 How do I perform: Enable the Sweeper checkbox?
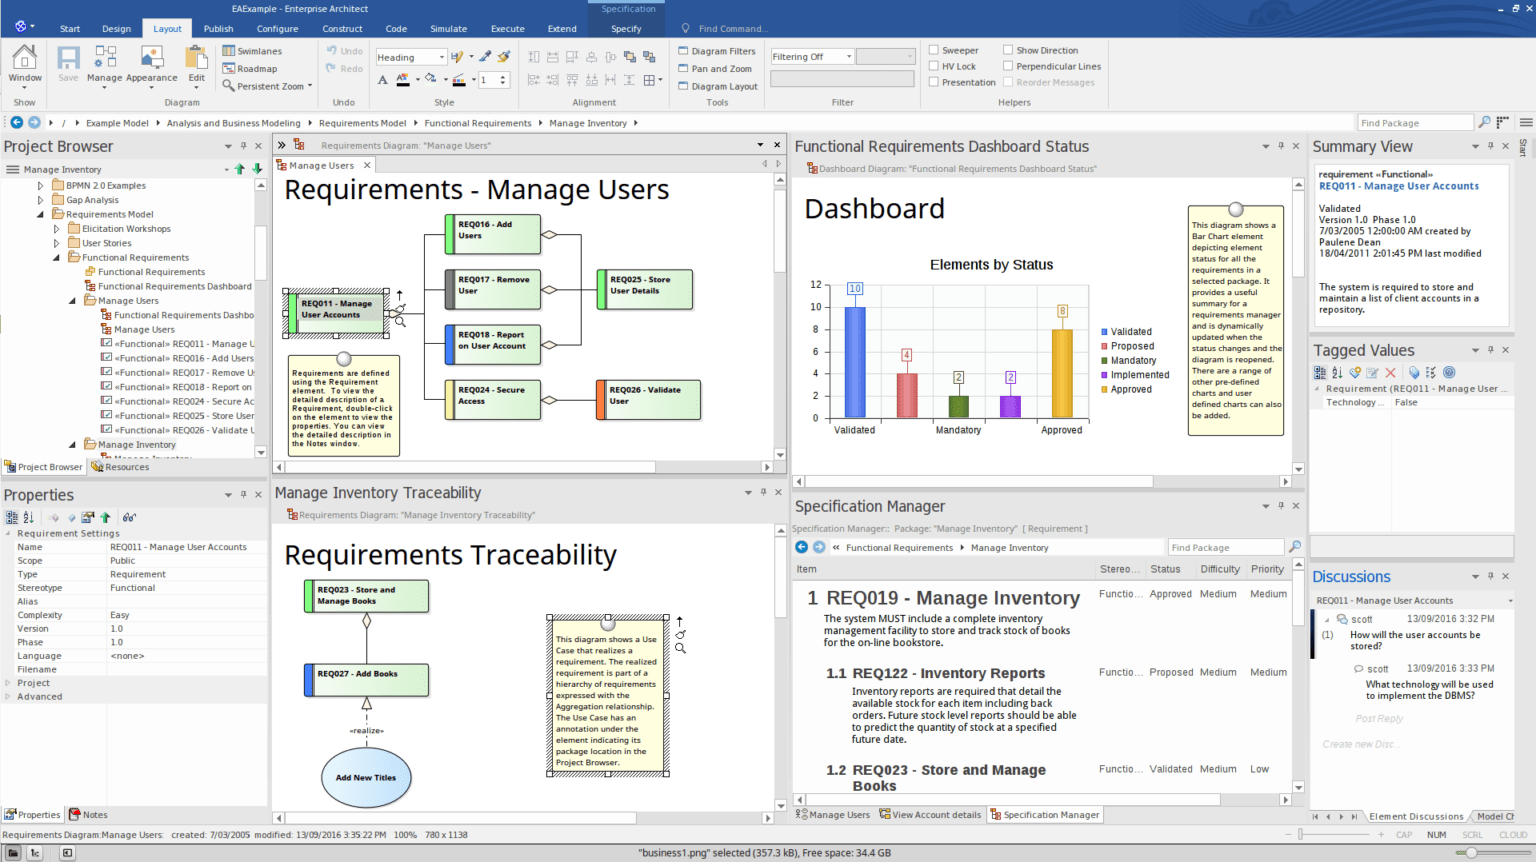pyautogui.click(x=934, y=50)
